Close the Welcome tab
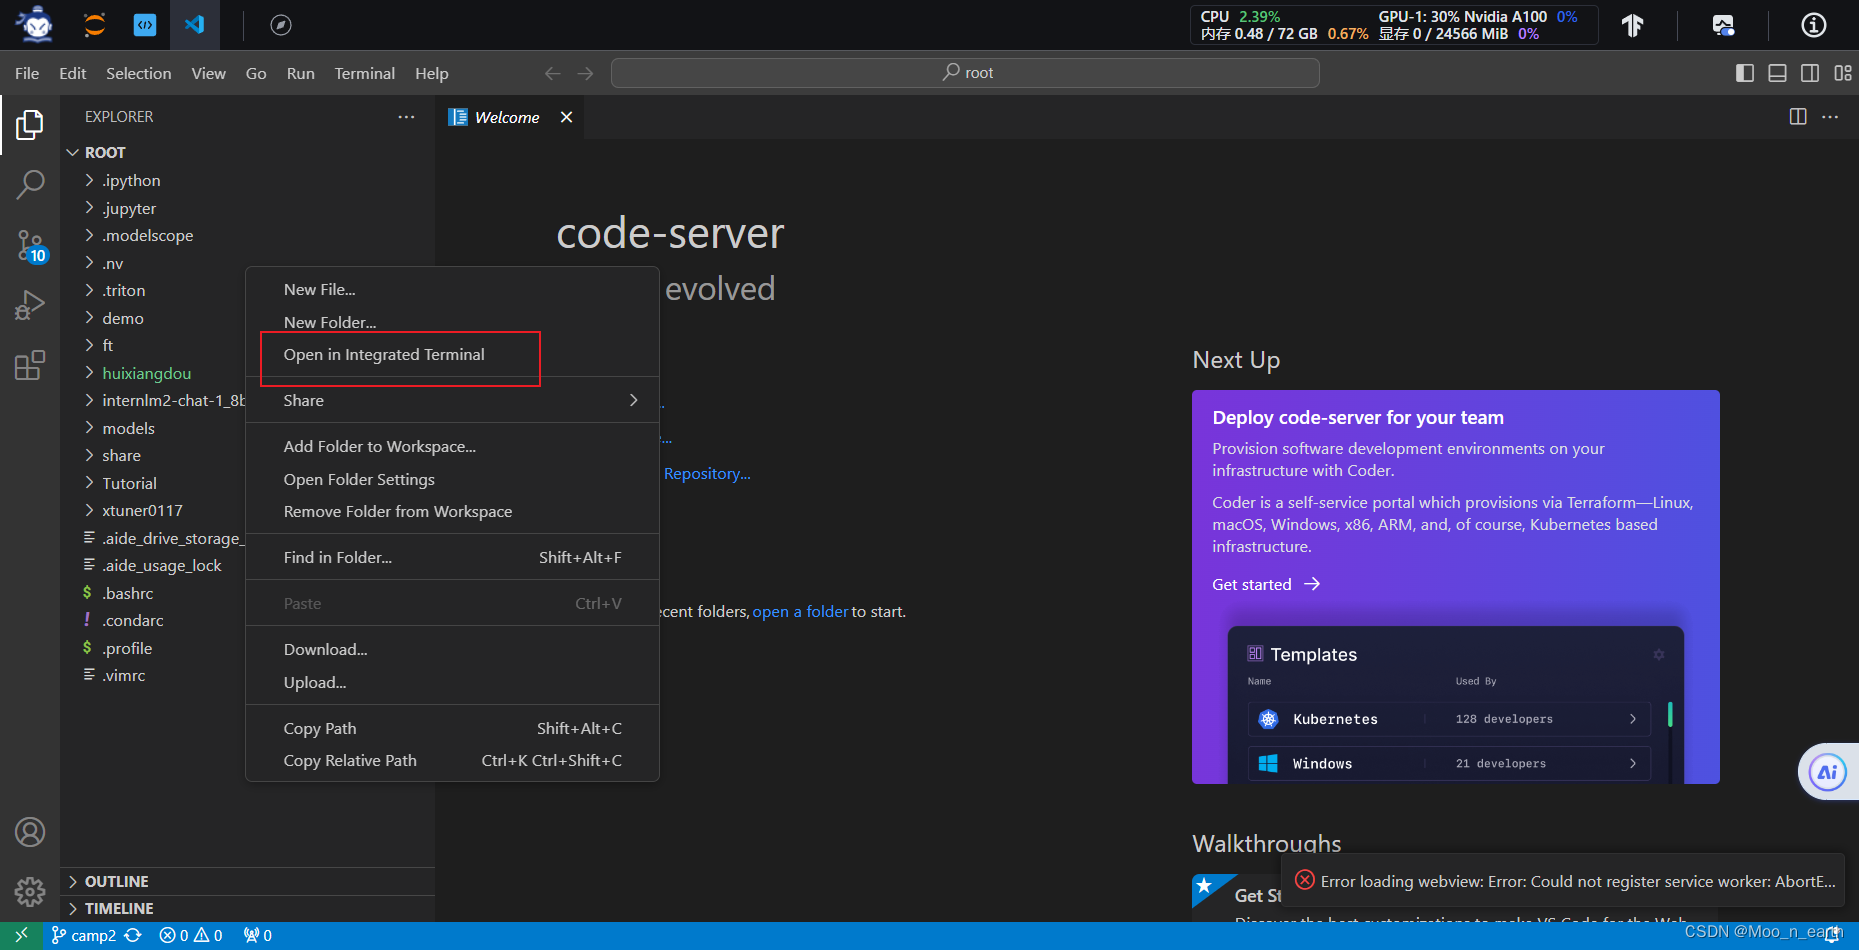 click(x=567, y=117)
